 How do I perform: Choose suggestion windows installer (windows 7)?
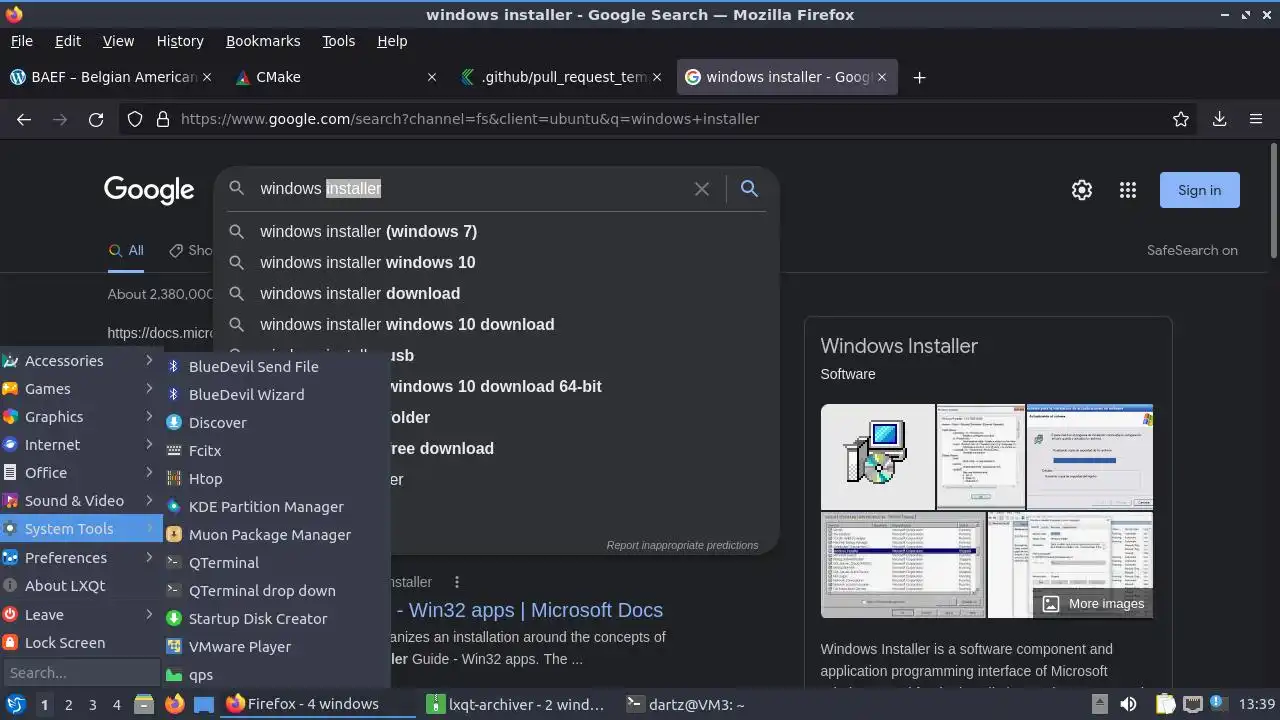(x=496, y=231)
